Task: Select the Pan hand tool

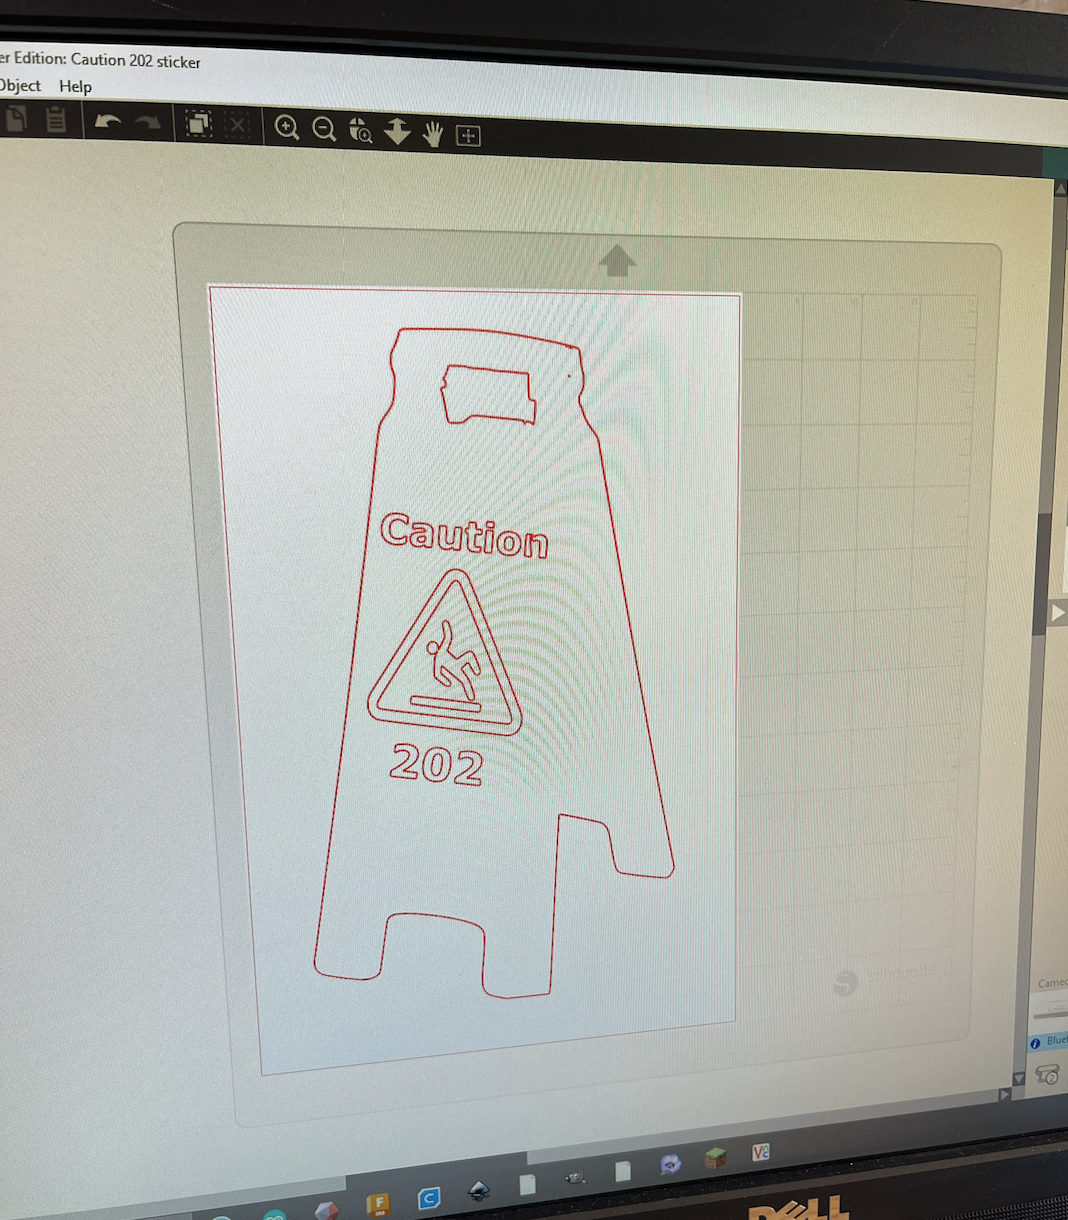Action: [x=432, y=133]
